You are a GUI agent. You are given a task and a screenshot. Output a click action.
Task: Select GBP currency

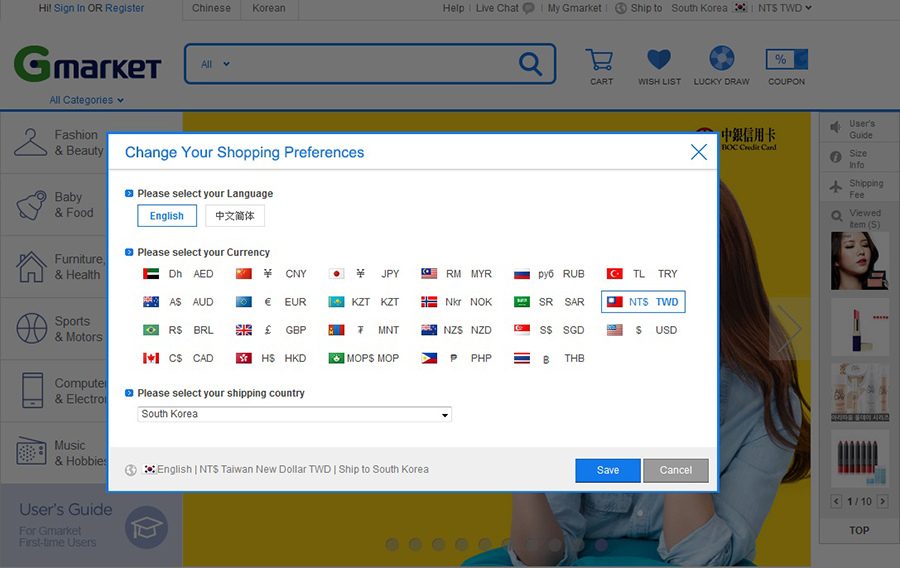[271, 330]
